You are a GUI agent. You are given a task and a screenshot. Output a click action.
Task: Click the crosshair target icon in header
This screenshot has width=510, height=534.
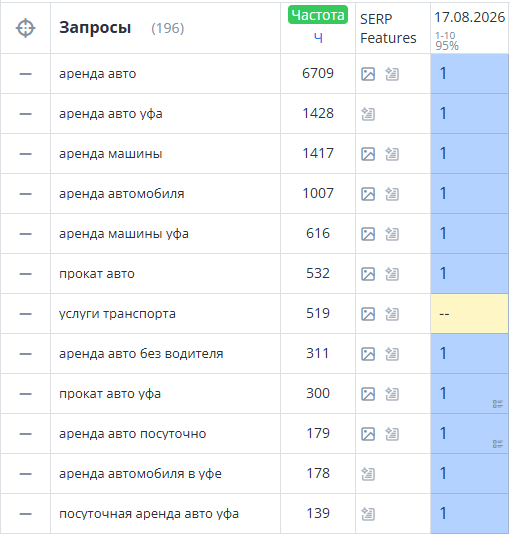pos(26,28)
